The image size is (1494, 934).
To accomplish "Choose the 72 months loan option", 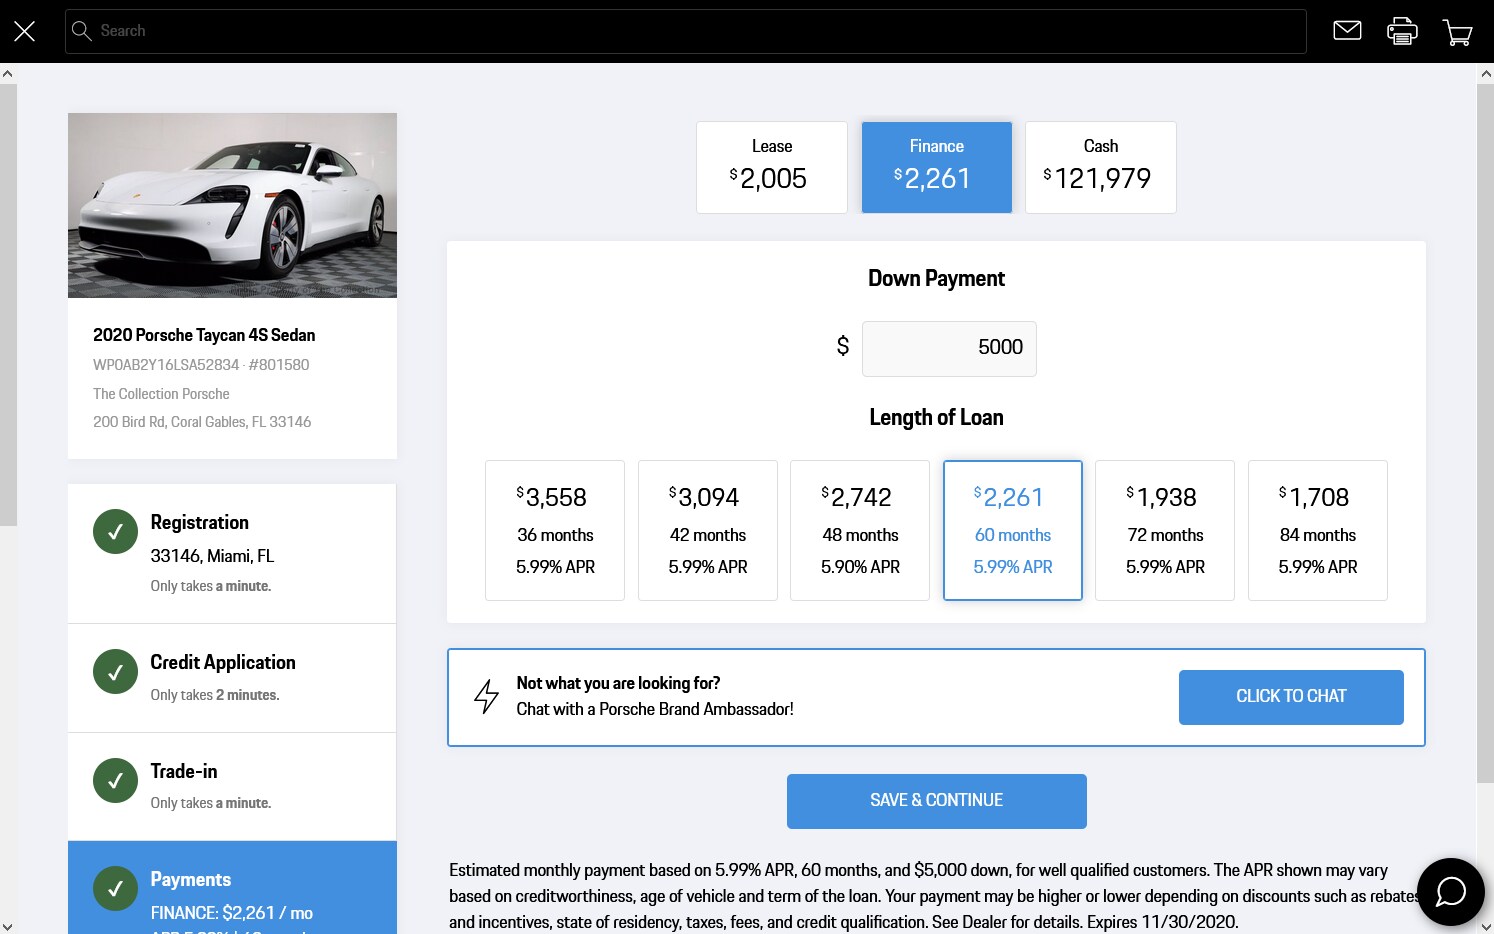I will coord(1165,530).
